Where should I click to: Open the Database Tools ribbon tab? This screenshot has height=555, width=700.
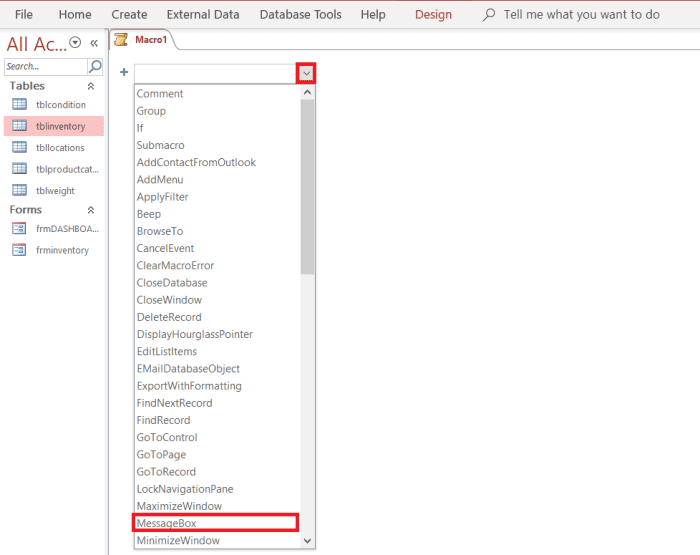coord(300,15)
